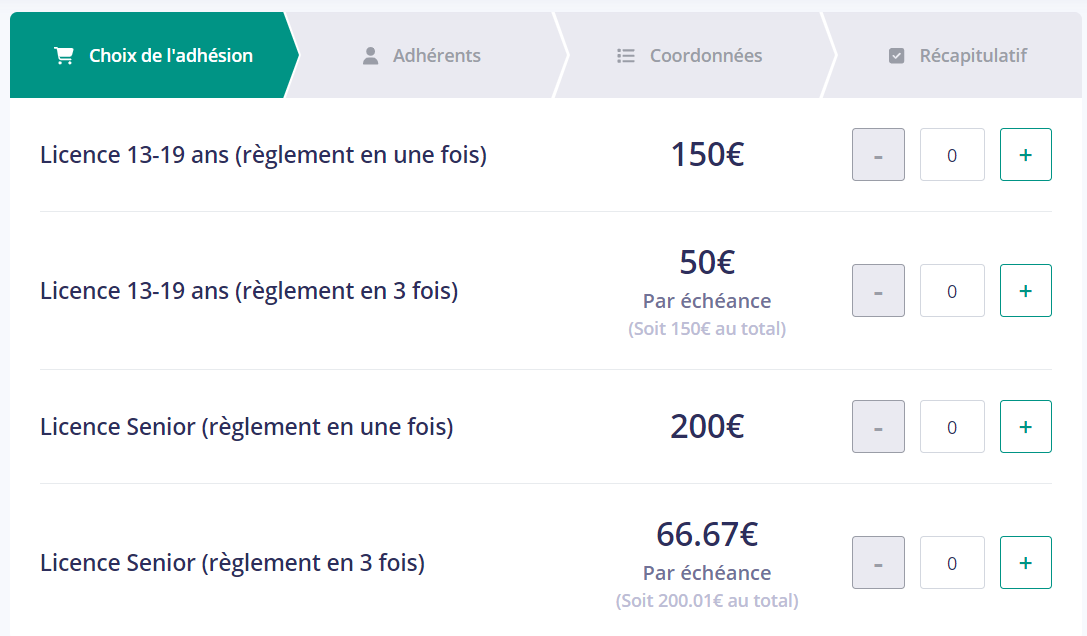Focus quantity field for 66.67€ Senior licence

(952, 562)
